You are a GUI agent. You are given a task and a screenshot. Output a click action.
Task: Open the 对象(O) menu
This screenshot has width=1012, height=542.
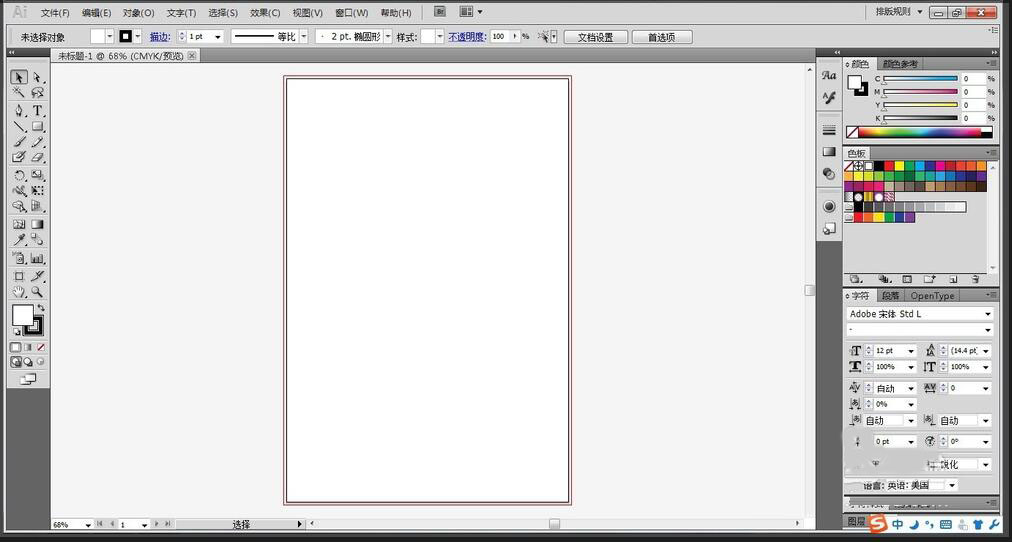[x=138, y=13]
